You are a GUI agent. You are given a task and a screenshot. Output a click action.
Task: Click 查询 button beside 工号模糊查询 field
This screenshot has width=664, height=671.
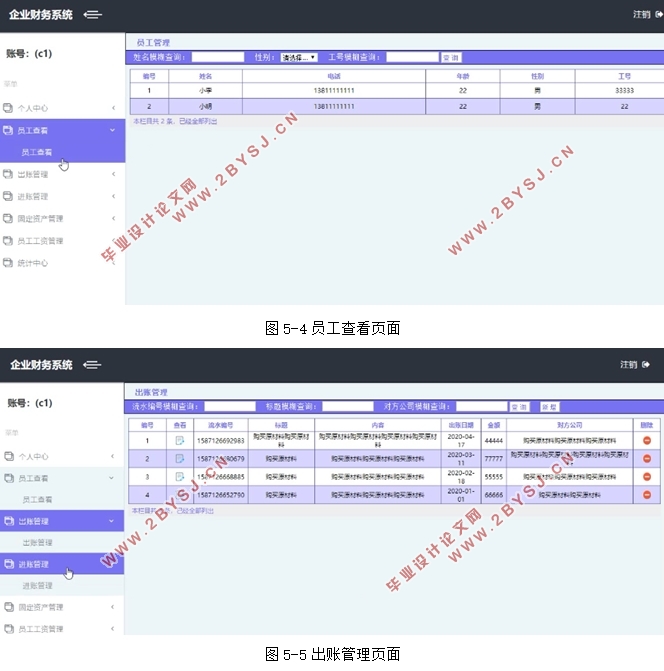click(x=451, y=58)
